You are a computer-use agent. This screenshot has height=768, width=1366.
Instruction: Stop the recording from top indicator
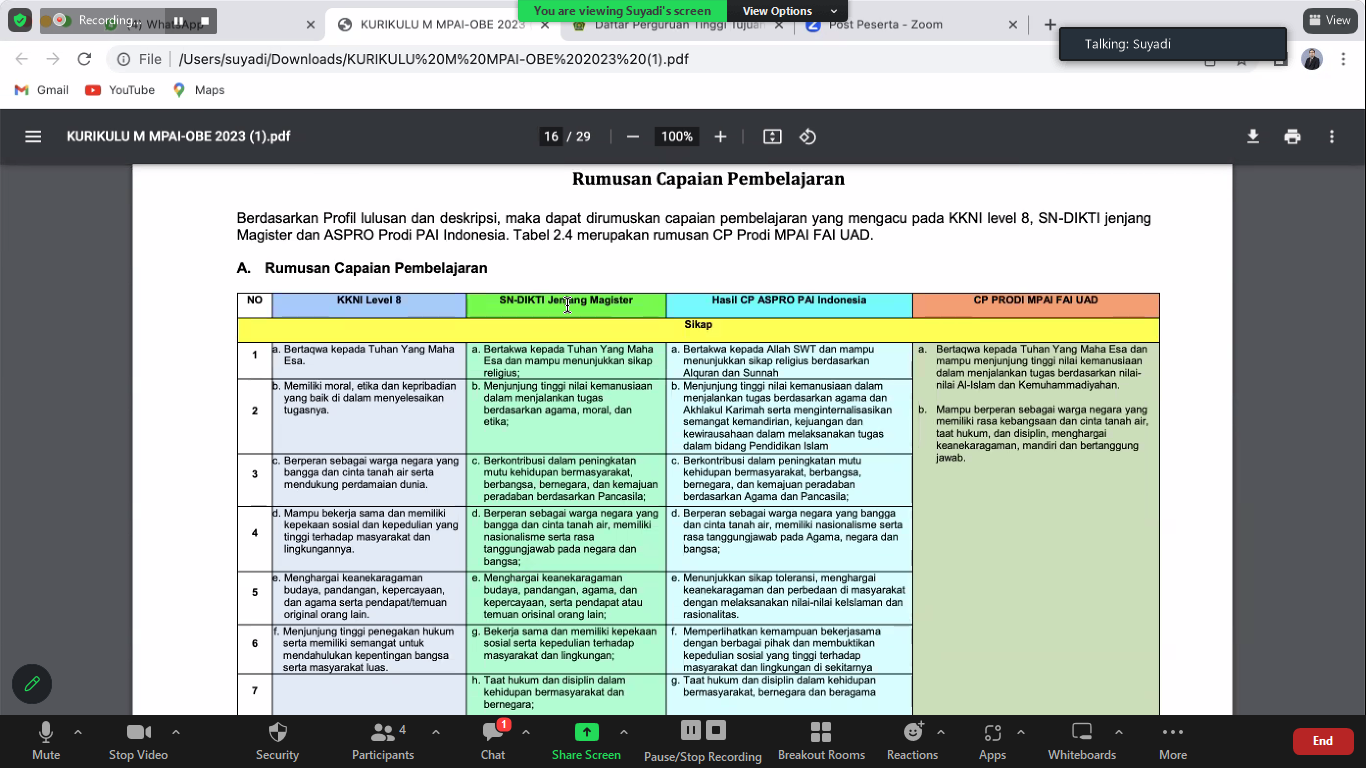pos(205,20)
